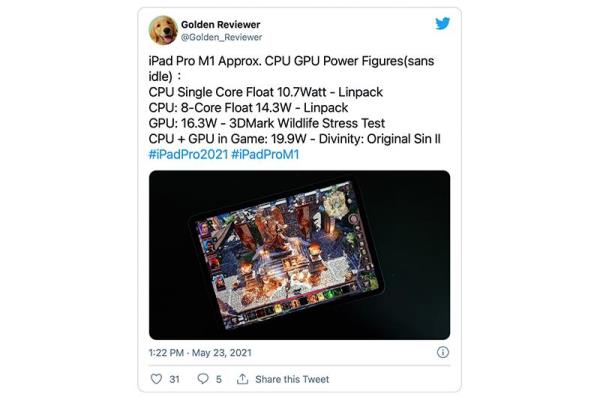Click the share upload arrow icon
600x400 pixels.
[242, 379]
